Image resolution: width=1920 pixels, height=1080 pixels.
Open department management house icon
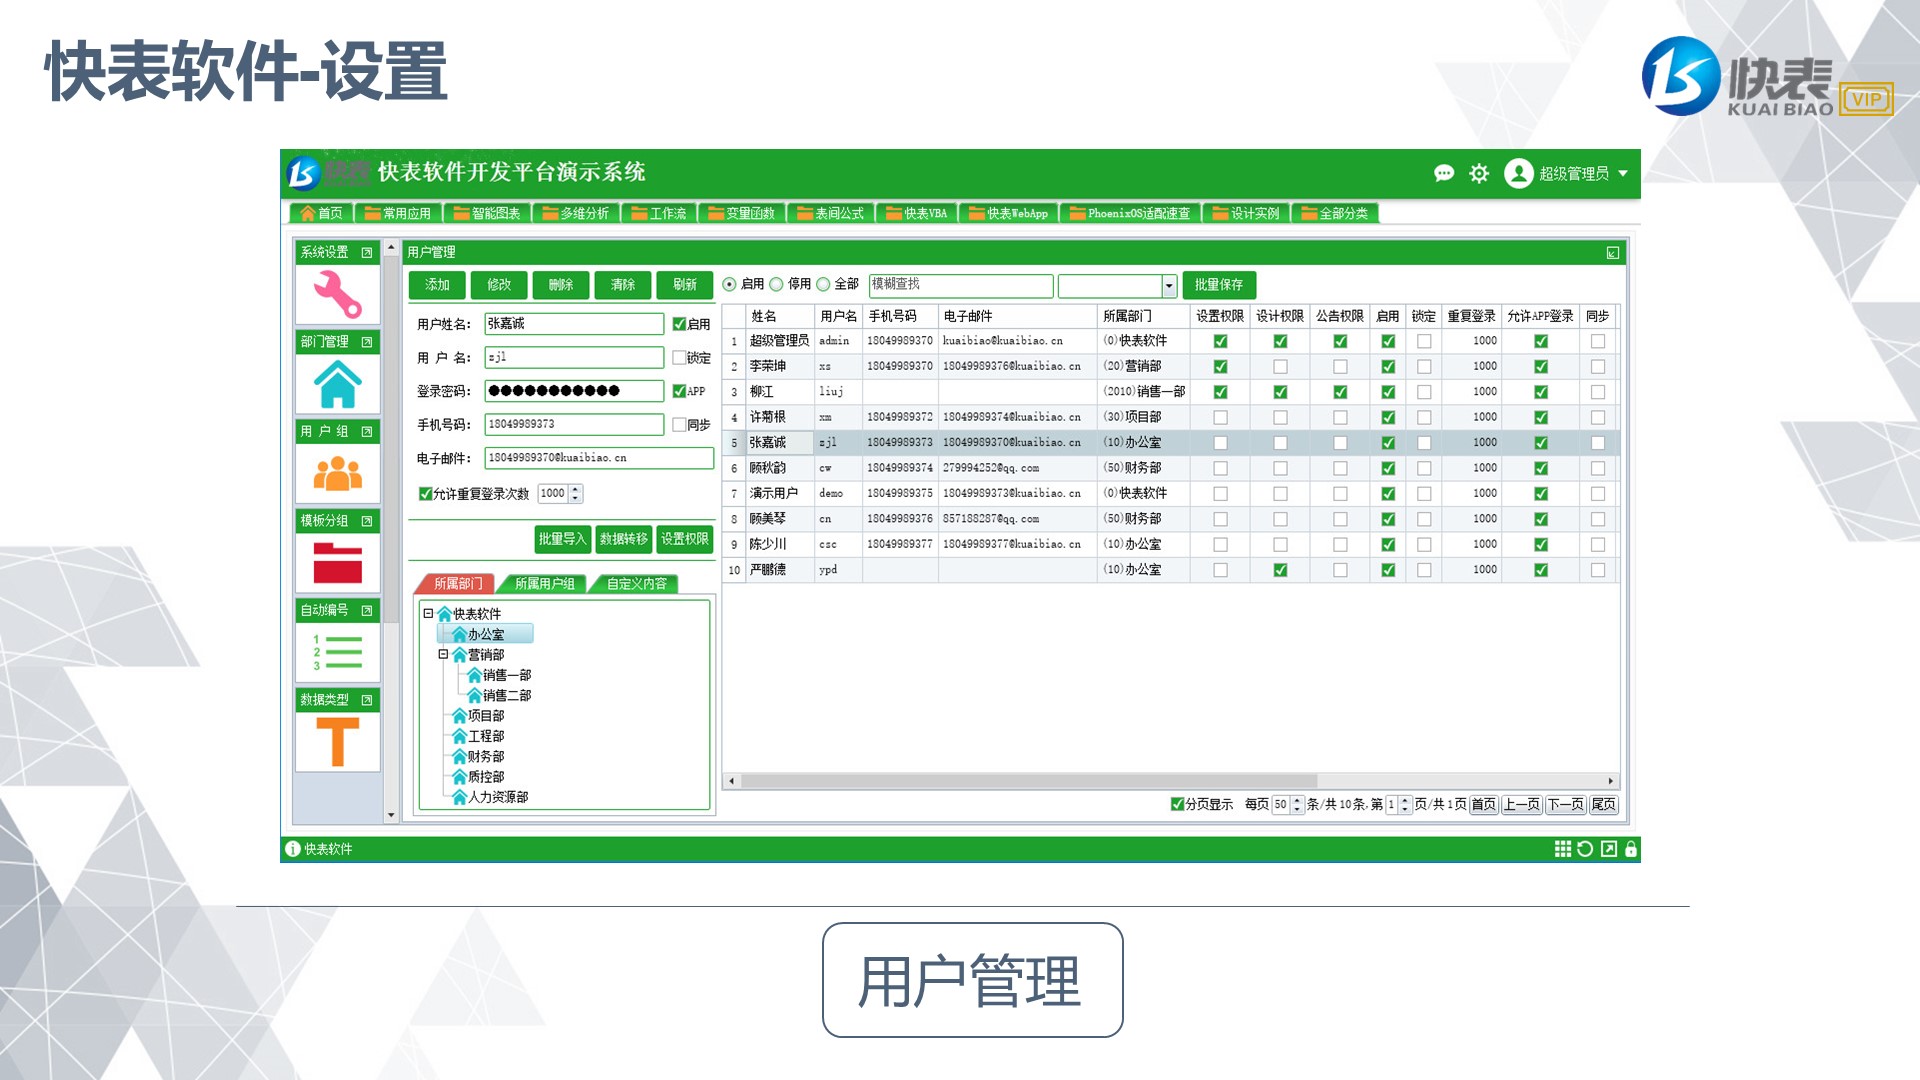(x=338, y=384)
